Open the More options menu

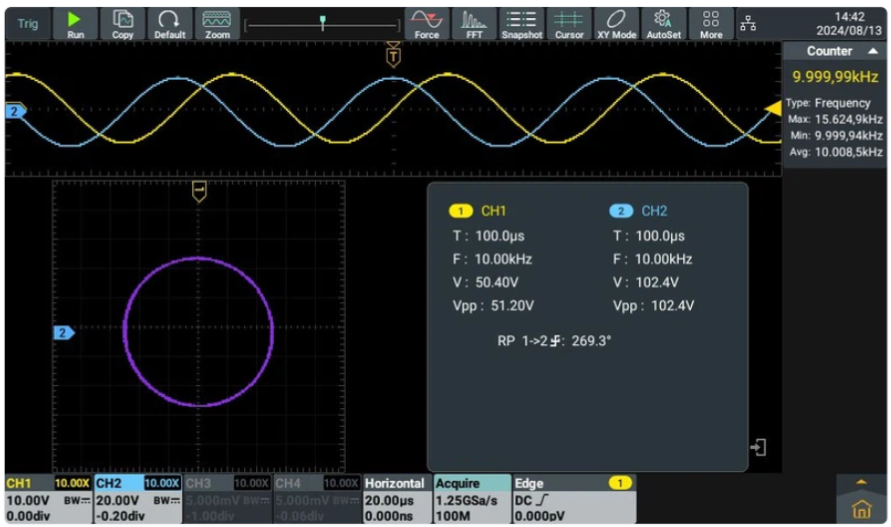click(711, 24)
